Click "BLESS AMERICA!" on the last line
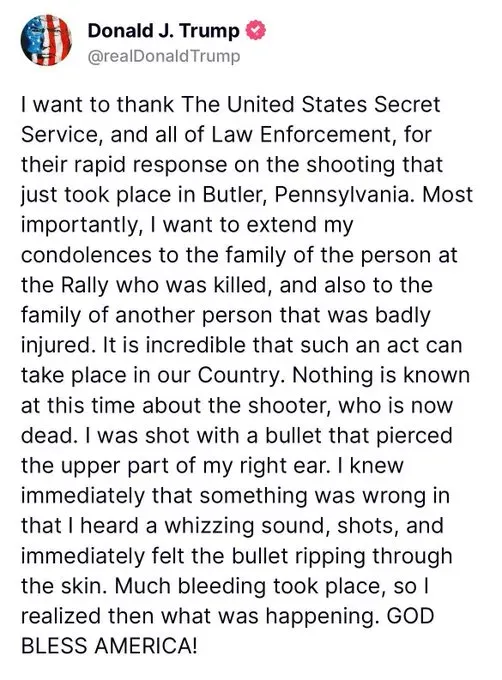The height and width of the screenshot is (680, 502). point(109,646)
